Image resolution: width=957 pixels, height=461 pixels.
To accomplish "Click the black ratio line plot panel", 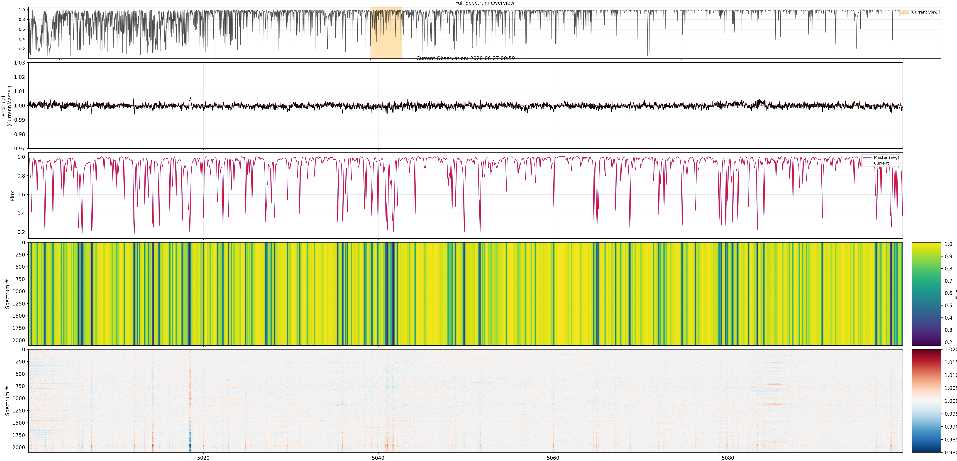I will point(465,105).
